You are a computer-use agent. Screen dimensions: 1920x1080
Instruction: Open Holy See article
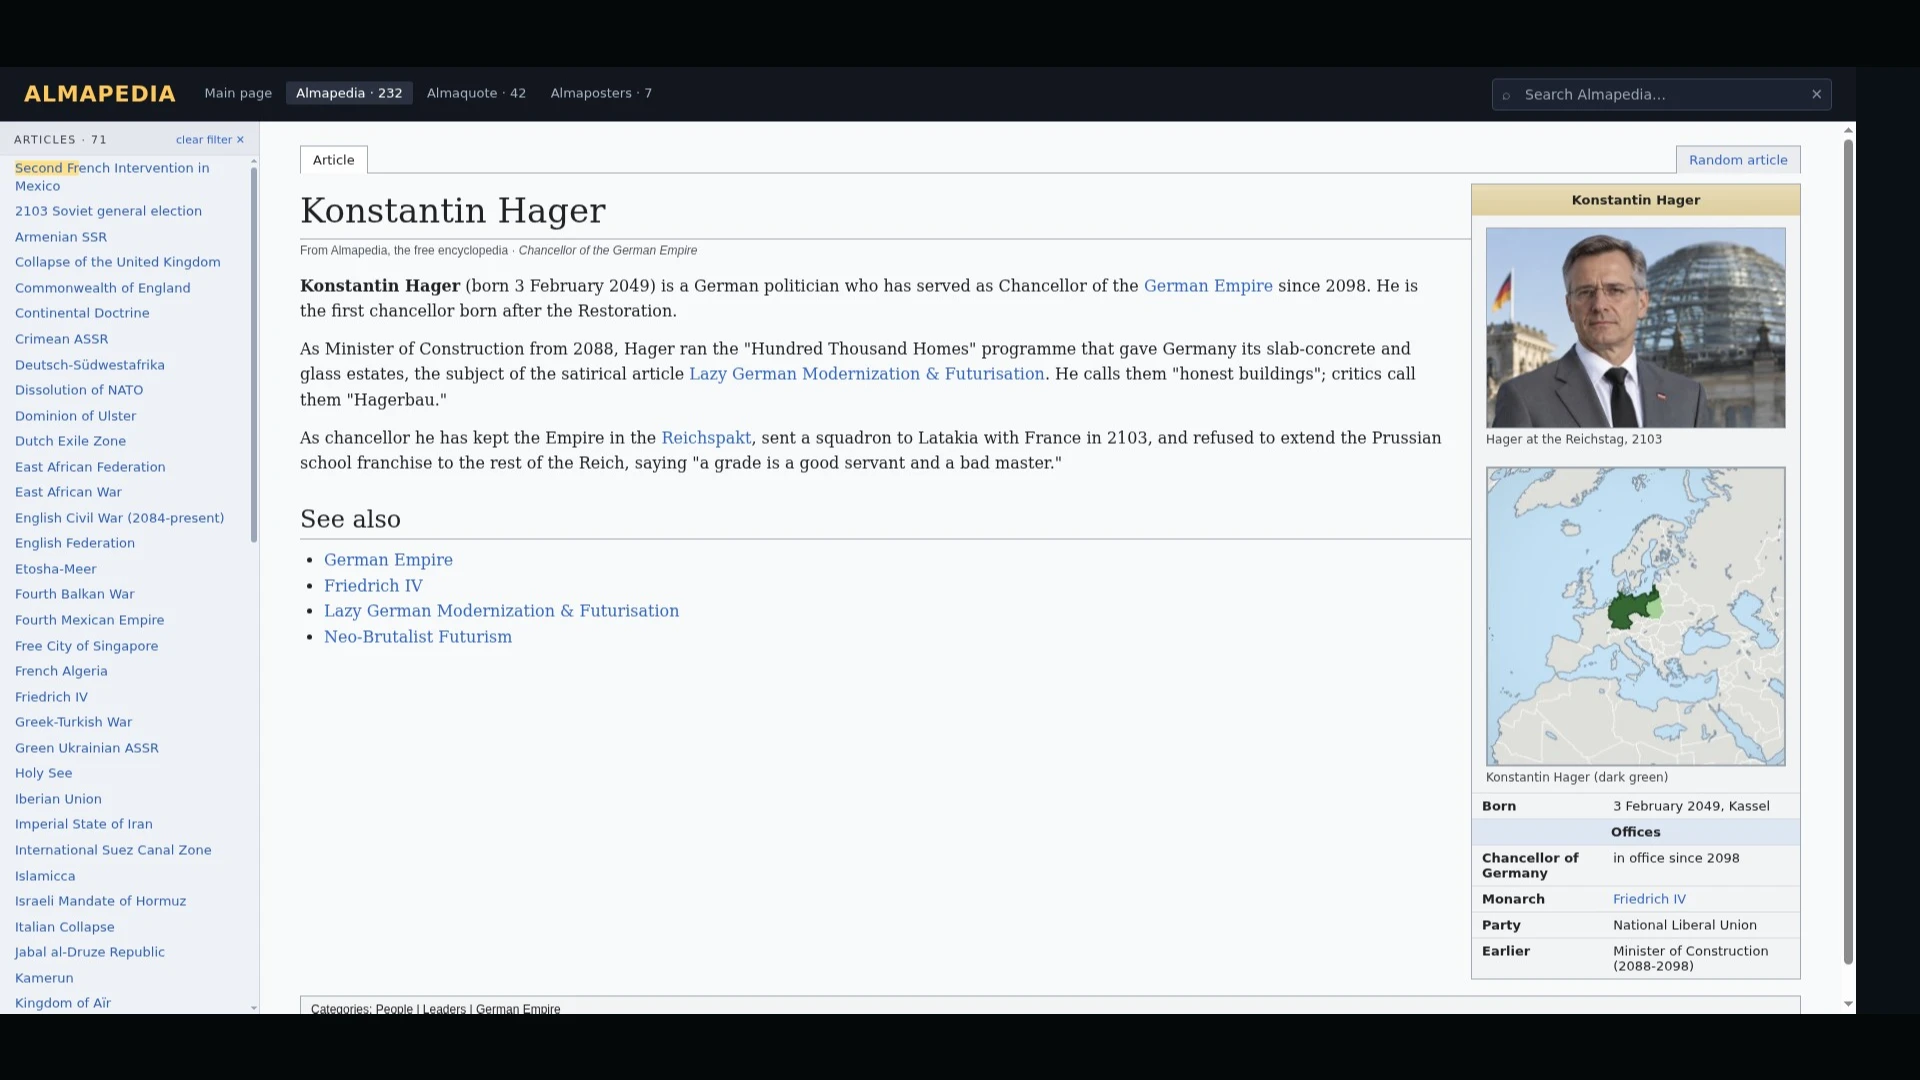pos(43,773)
